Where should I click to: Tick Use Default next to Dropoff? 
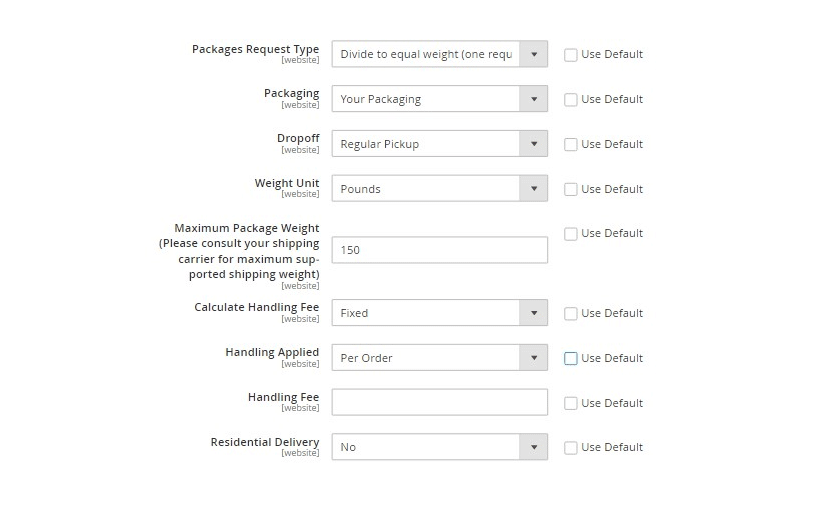571,145
